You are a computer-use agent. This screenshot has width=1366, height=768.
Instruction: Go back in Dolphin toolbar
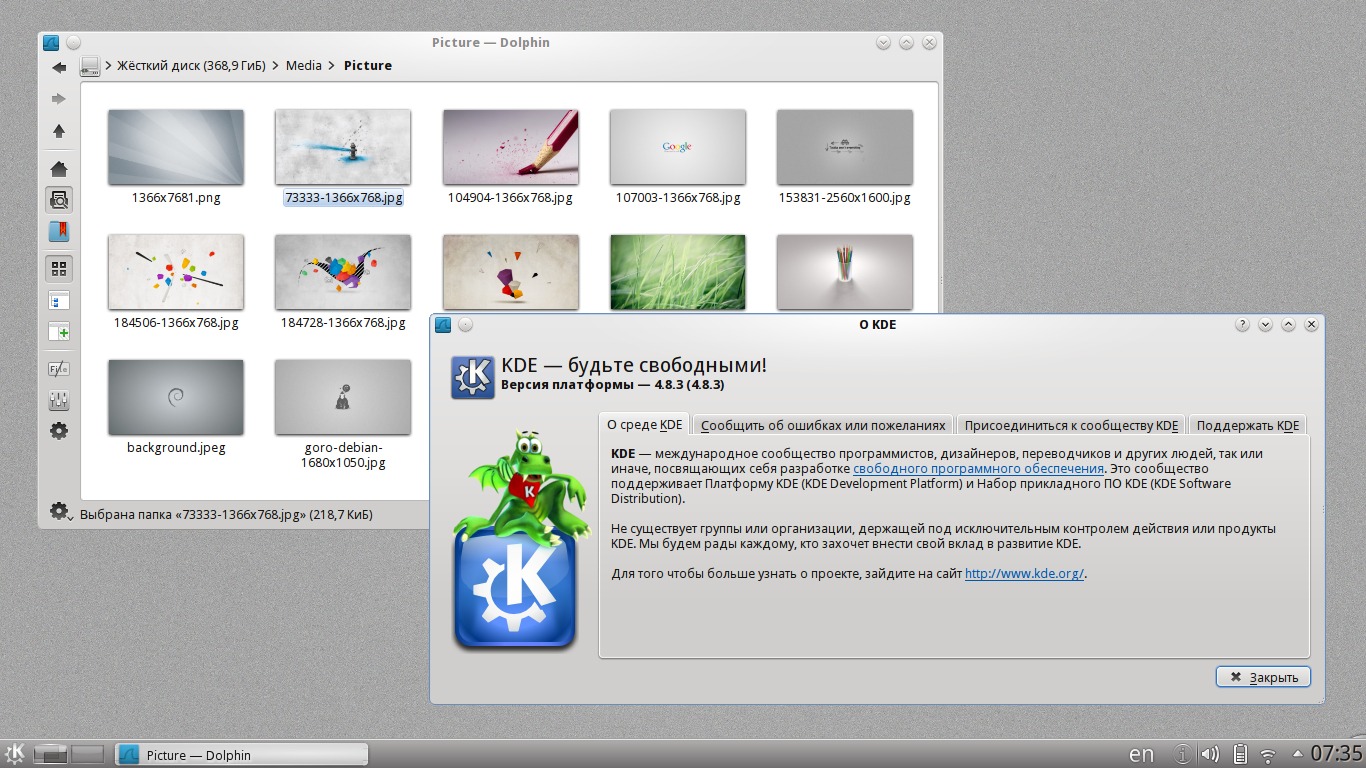(x=59, y=67)
